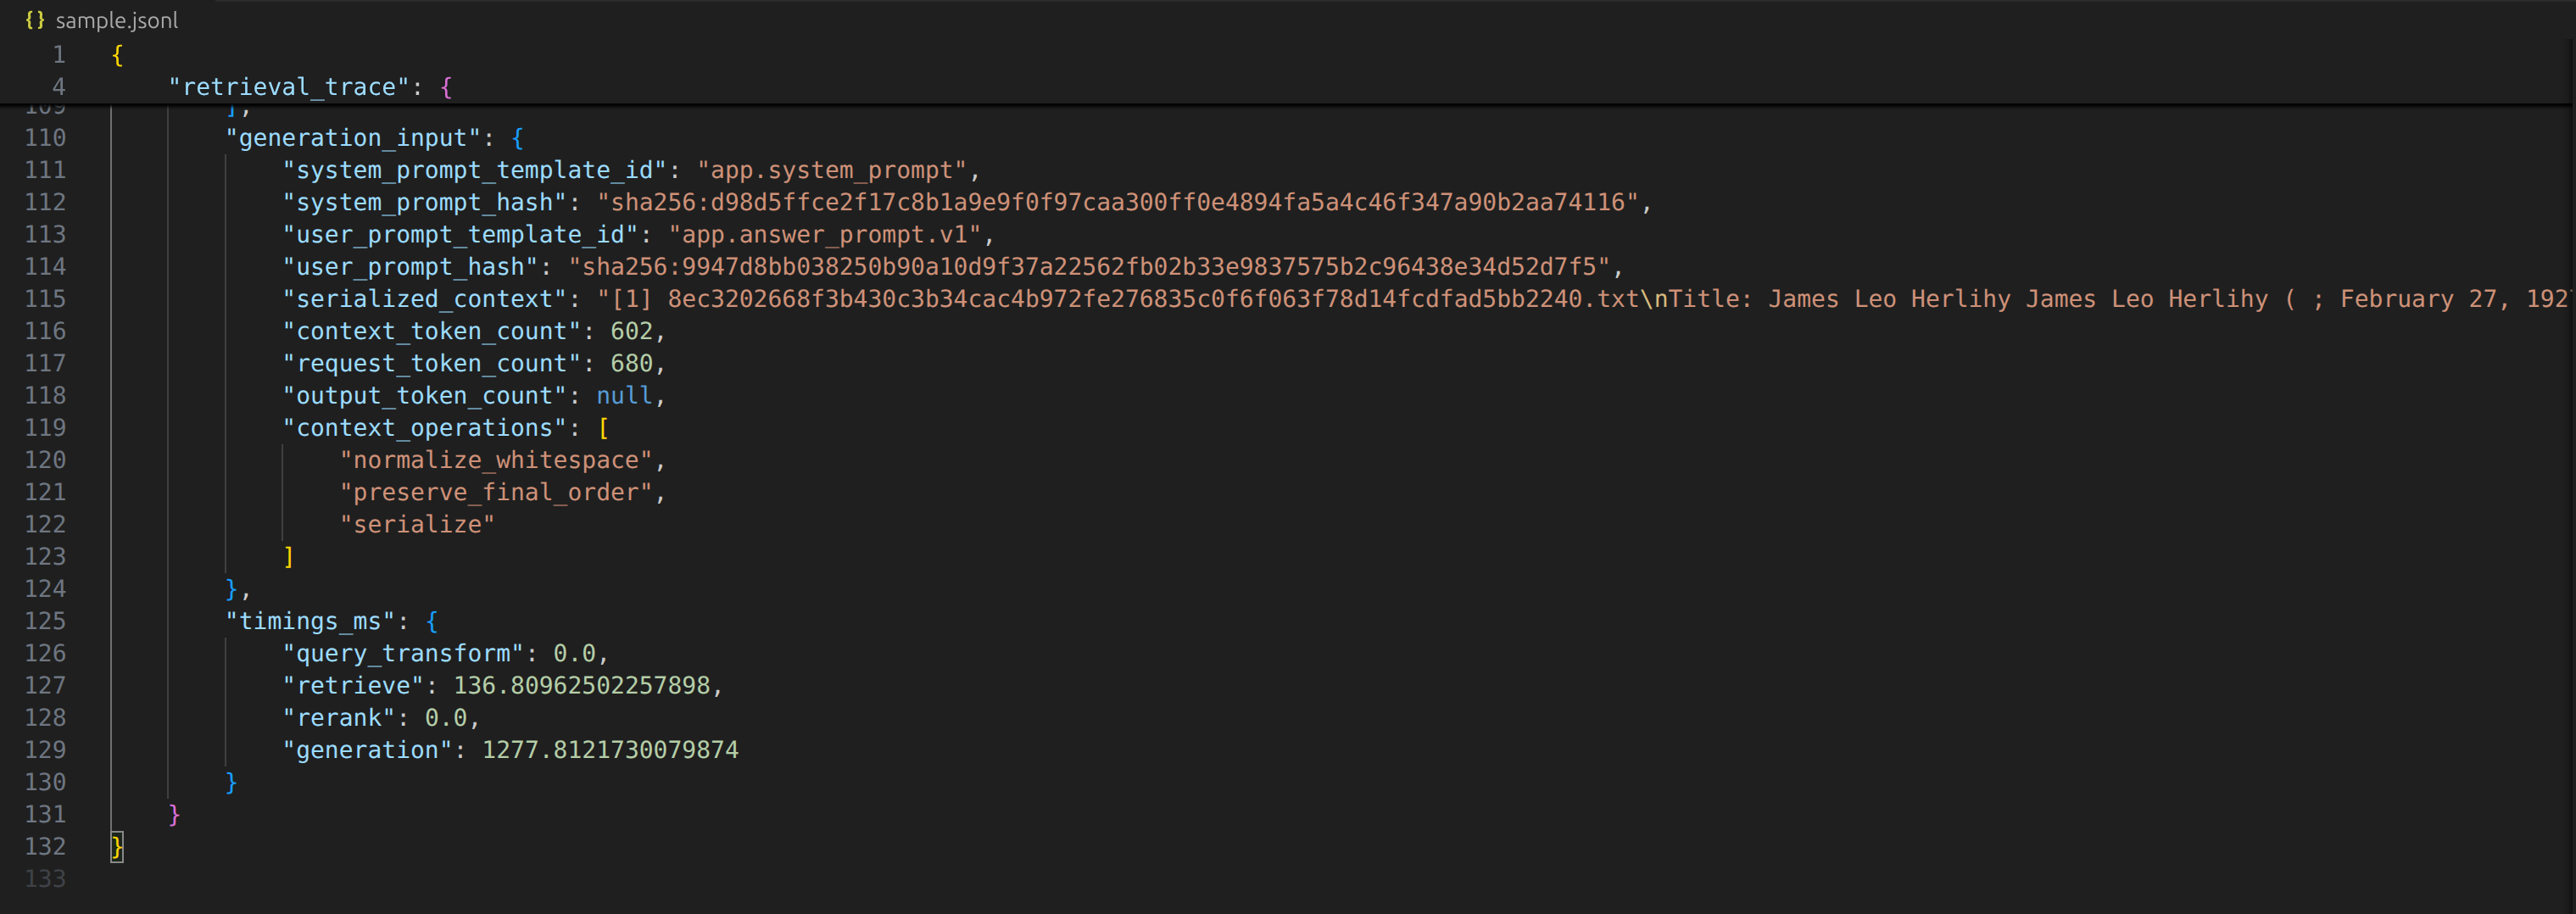Select the sample.jsonl breadcrumb label

(117, 20)
